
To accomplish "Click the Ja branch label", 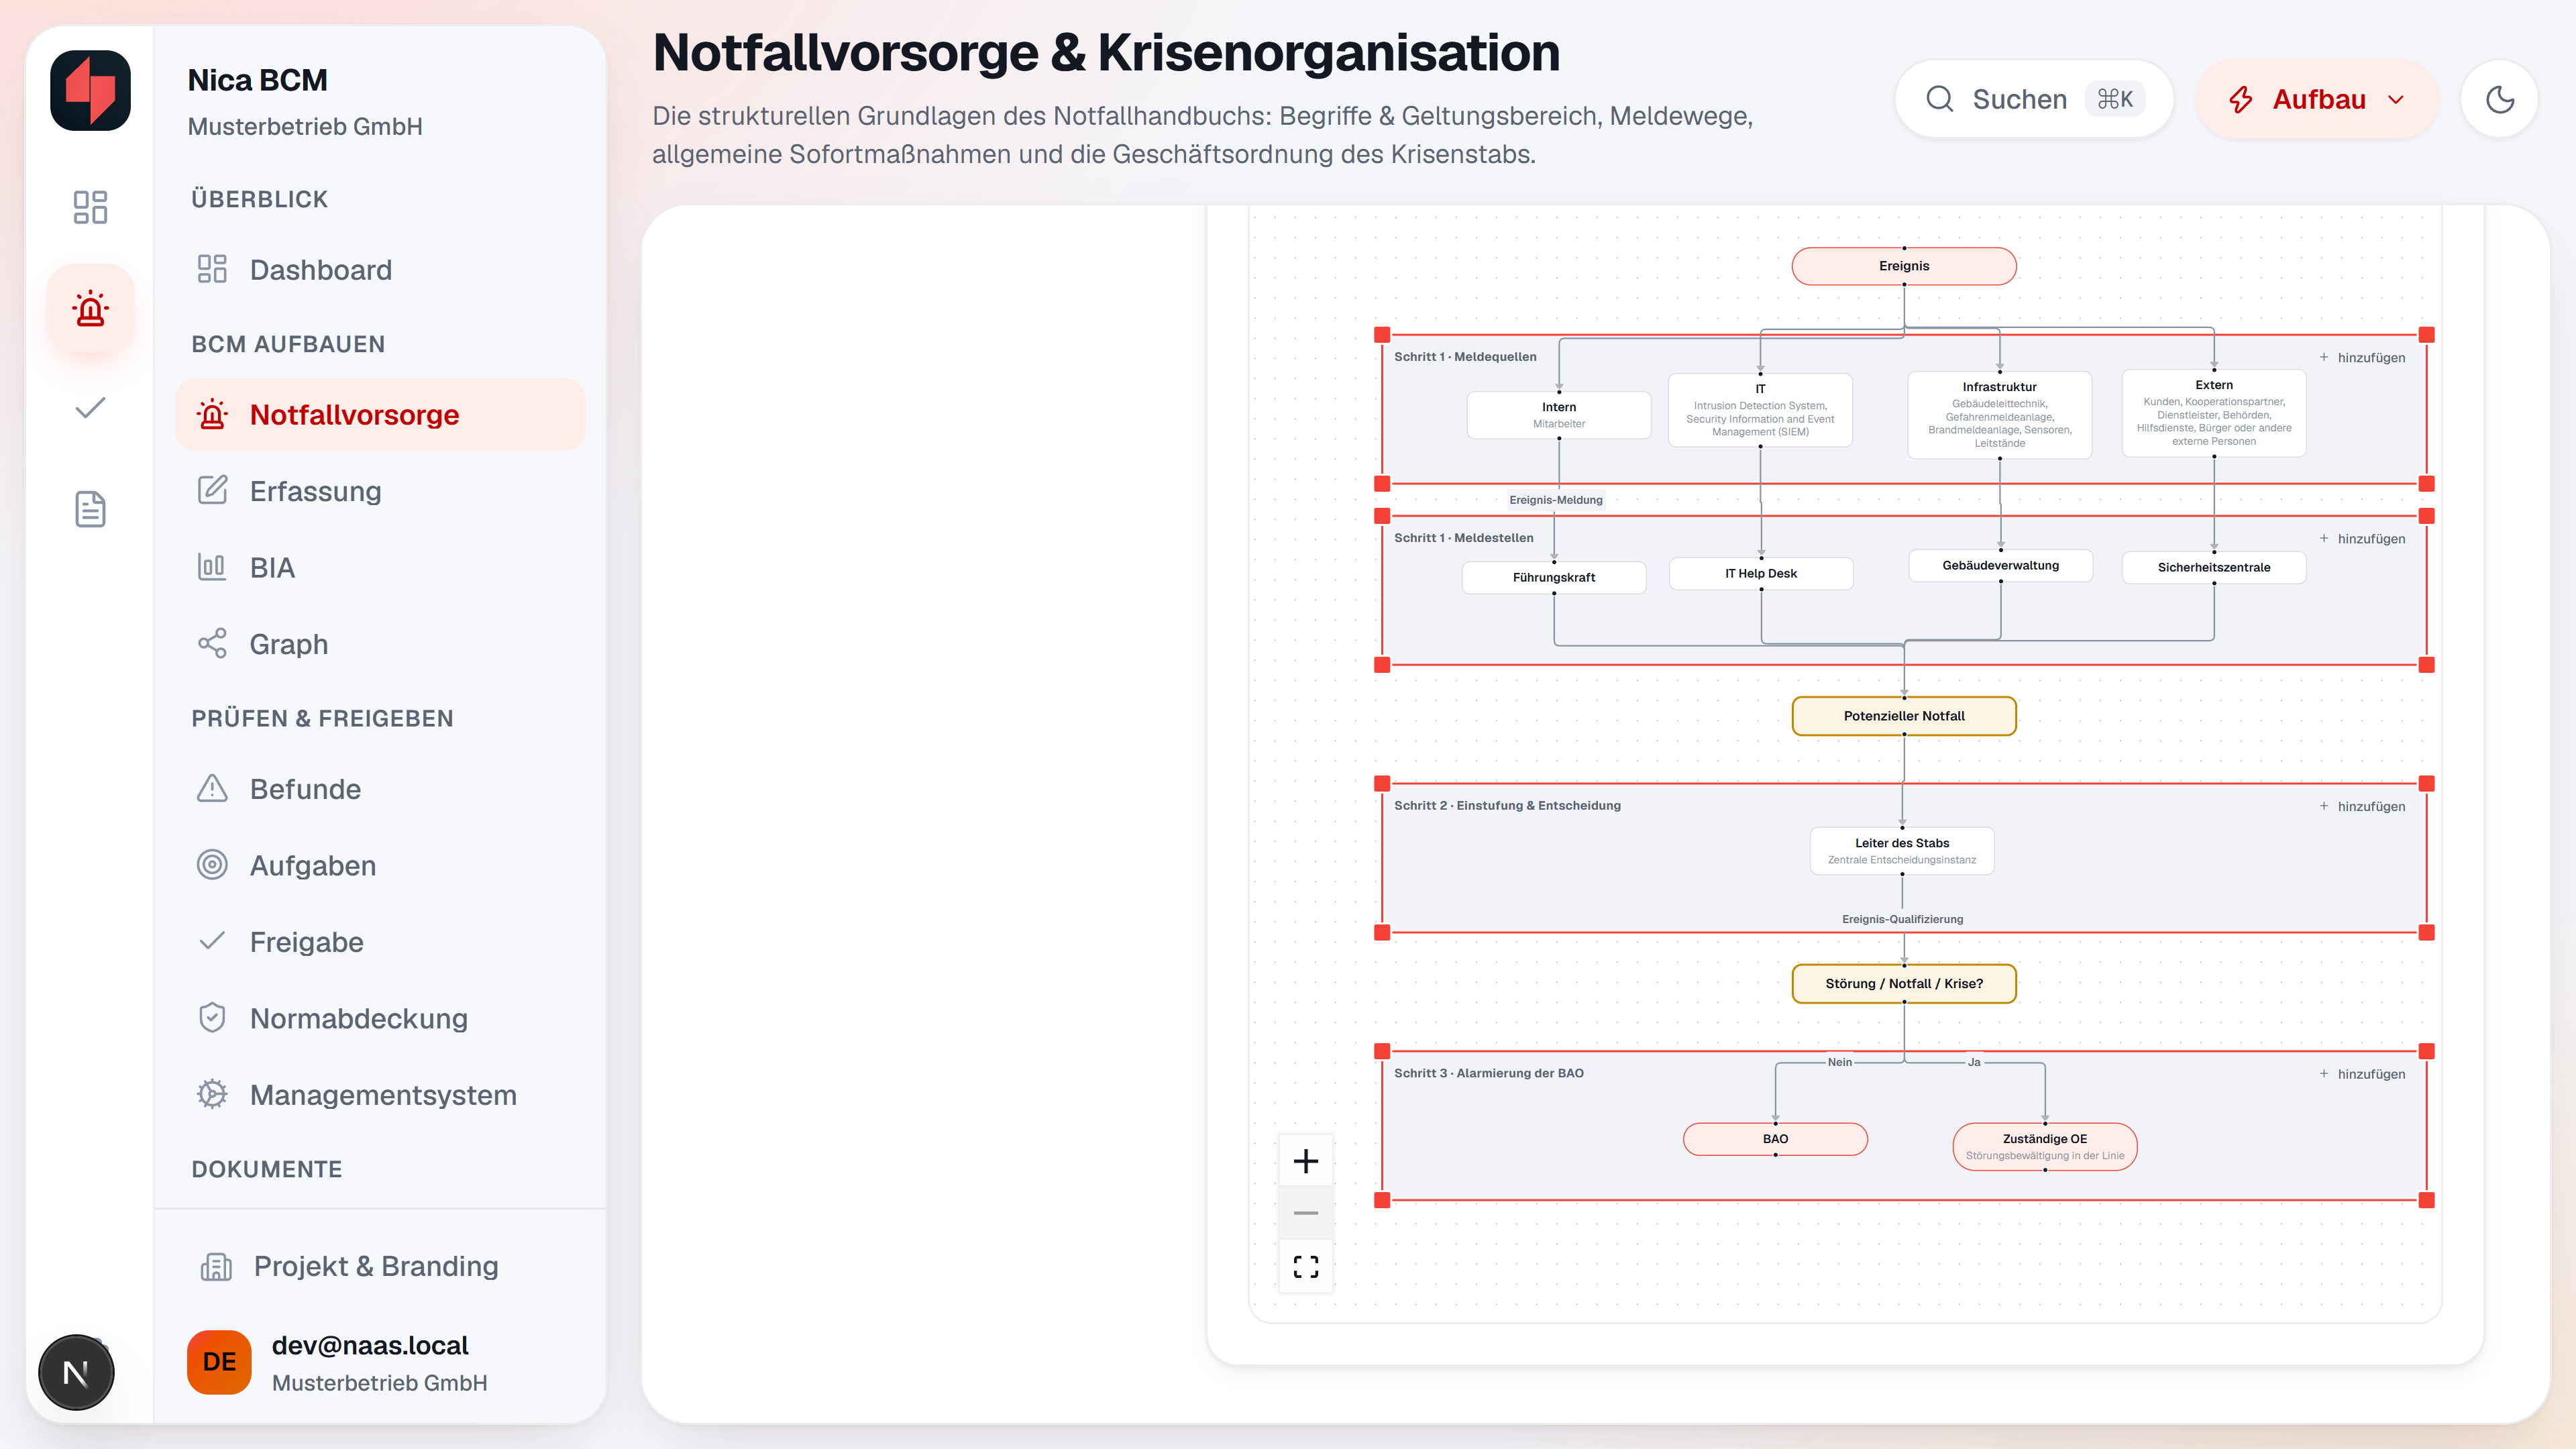I will point(1974,1062).
